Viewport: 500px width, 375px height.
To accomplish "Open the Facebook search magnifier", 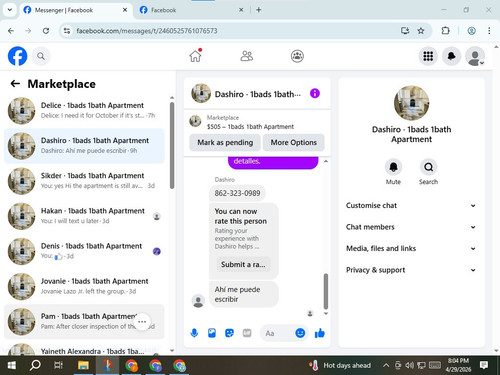I will (41, 56).
